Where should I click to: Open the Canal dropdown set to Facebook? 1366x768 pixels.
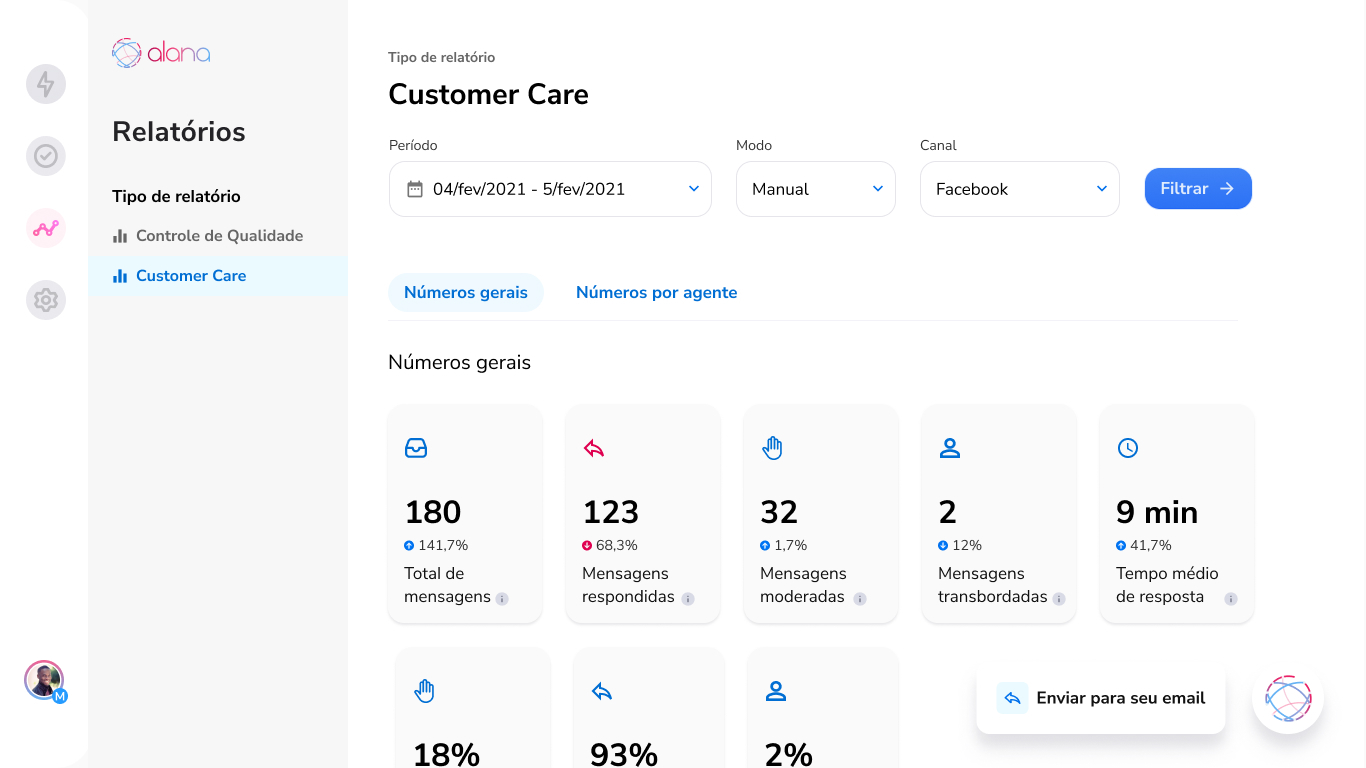tap(1019, 188)
